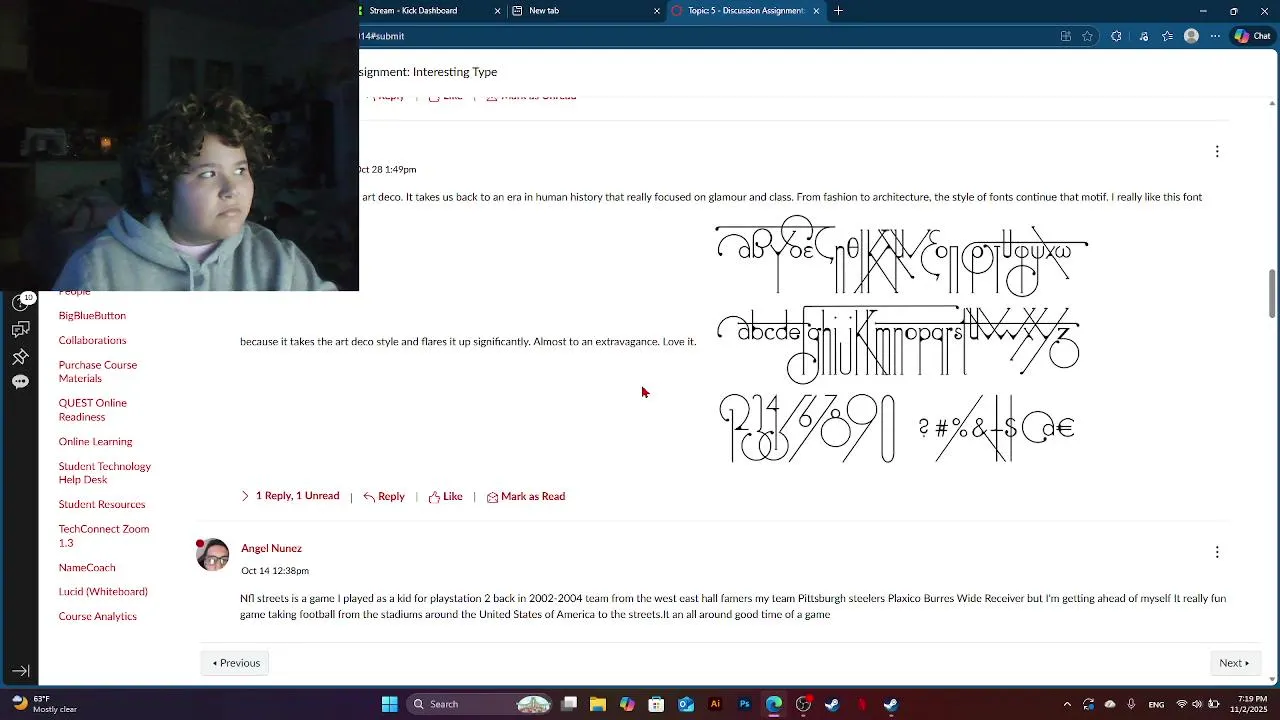Click the Mark as Read envelope icon
The width and height of the screenshot is (1280, 720).
(x=492, y=497)
